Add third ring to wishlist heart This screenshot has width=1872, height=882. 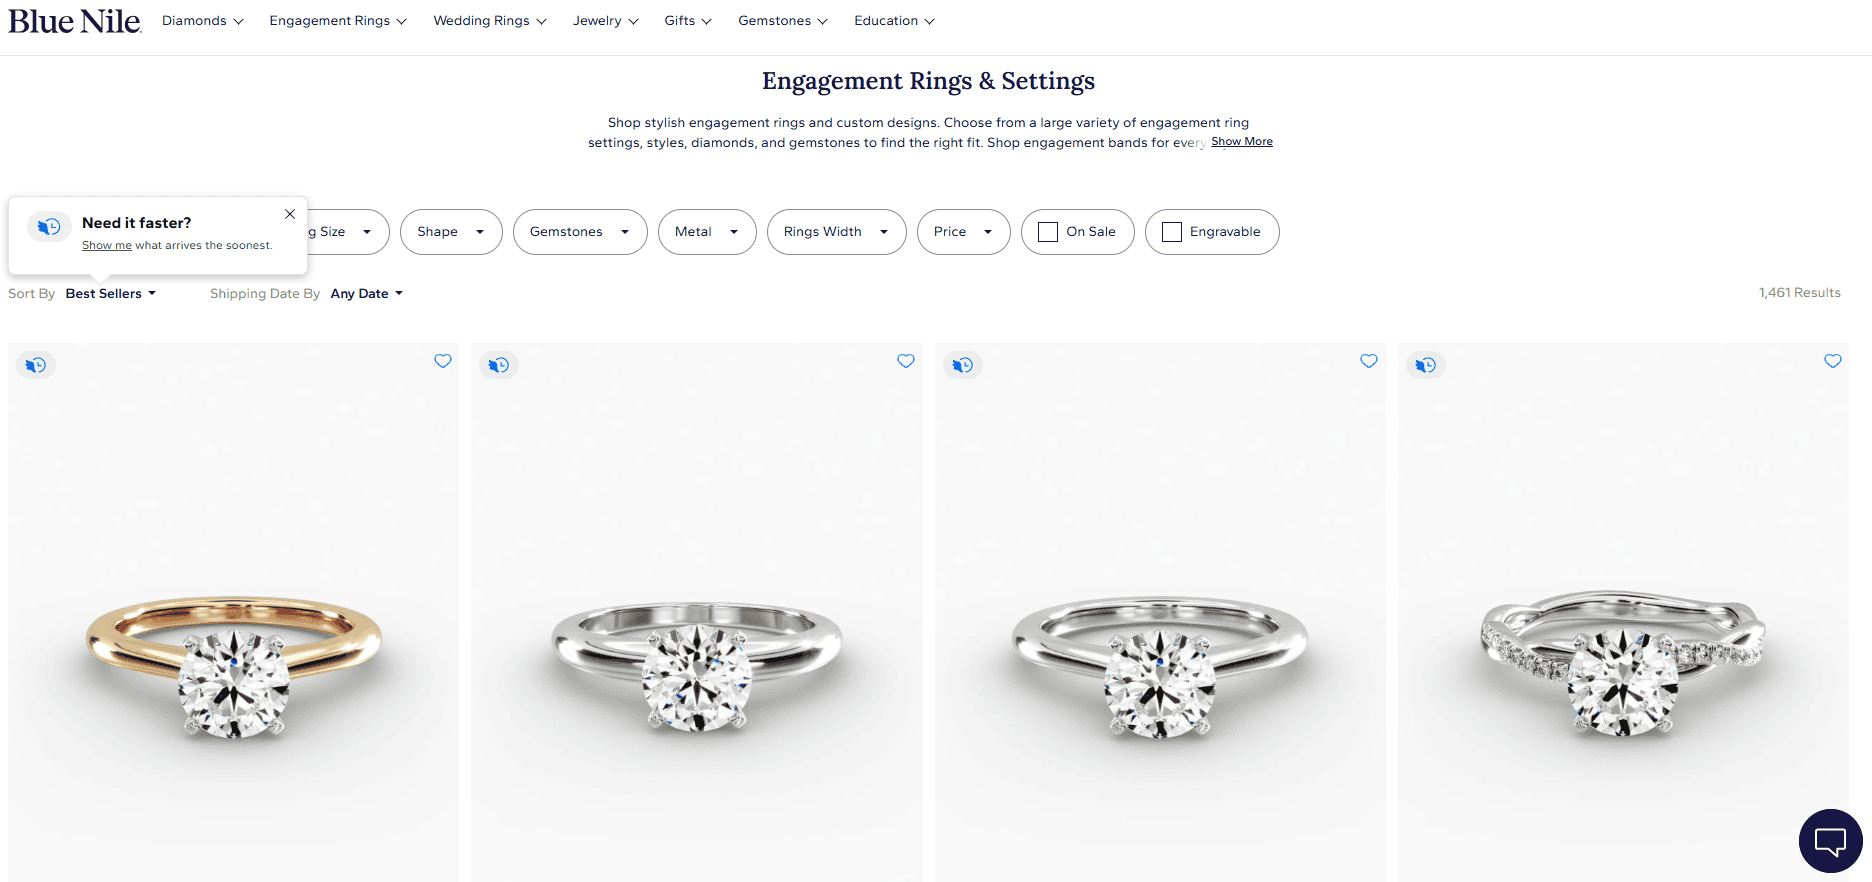point(1369,361)
